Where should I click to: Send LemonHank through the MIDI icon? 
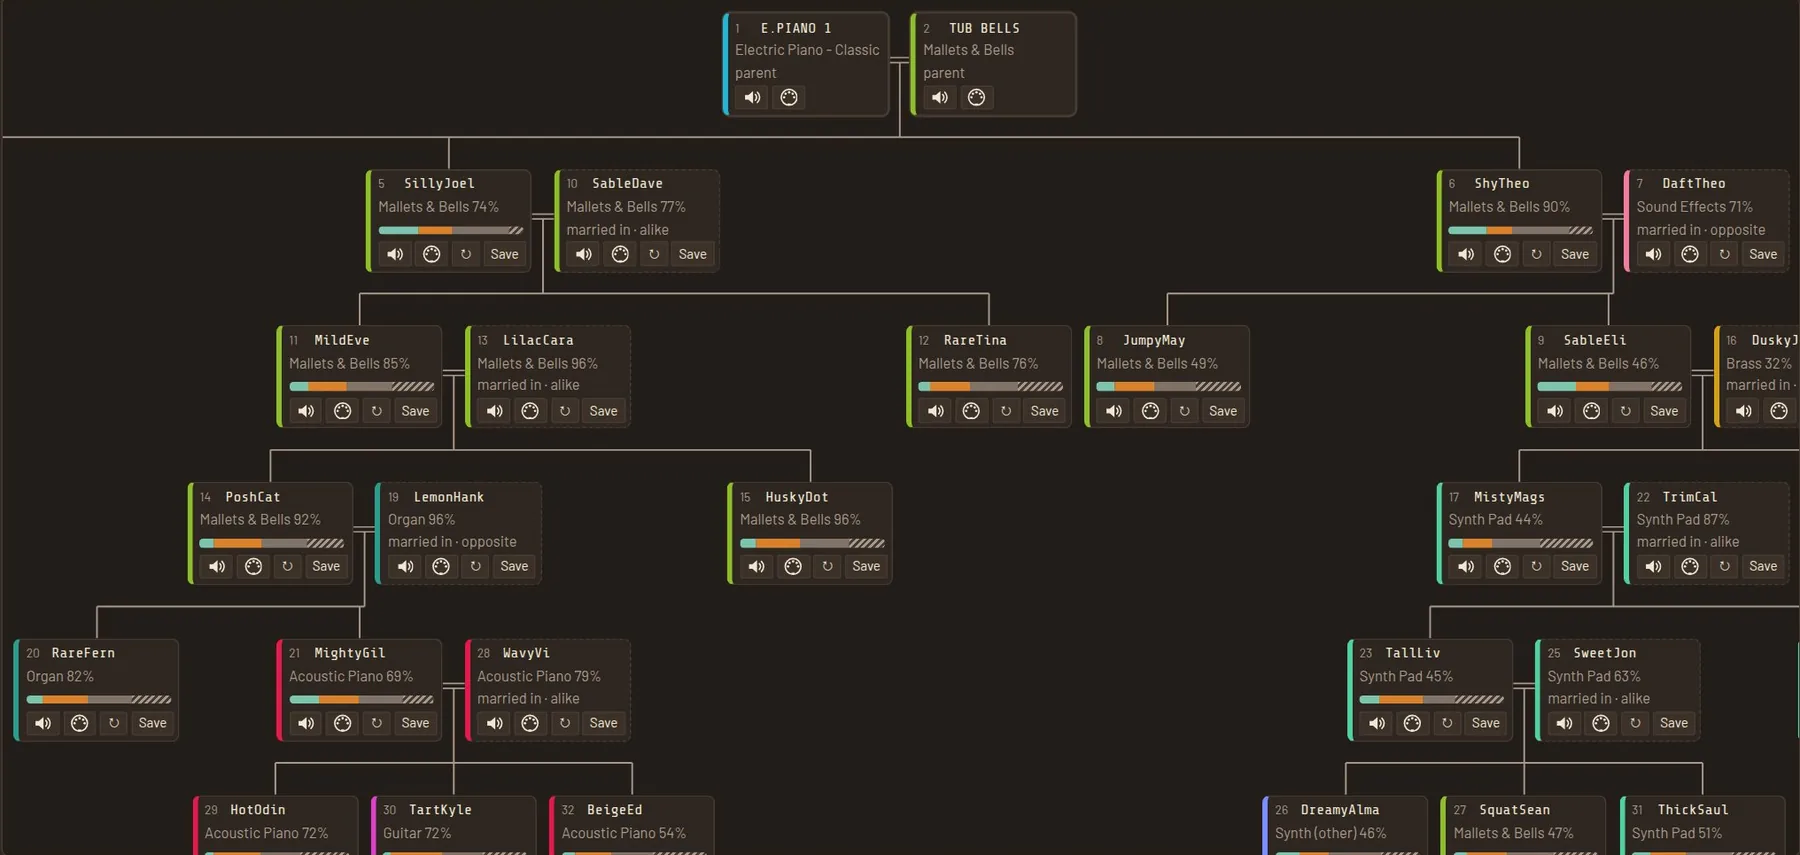(441, 566)
